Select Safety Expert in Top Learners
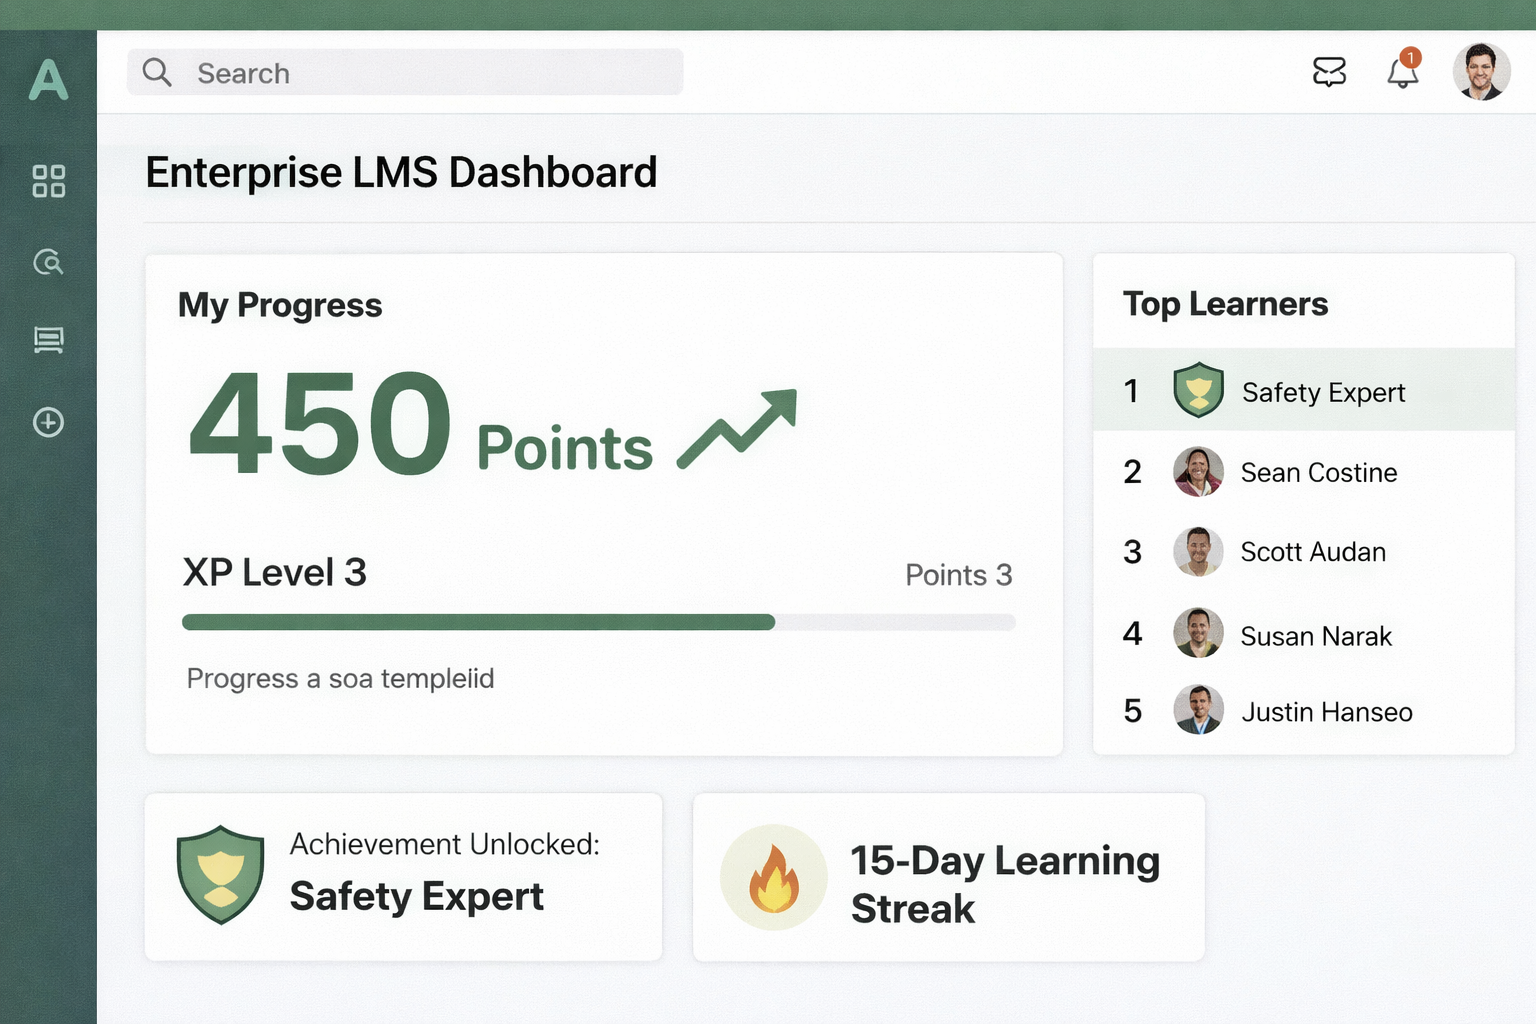Viewport: 1536px width, 1024px height. (1322, 392)
